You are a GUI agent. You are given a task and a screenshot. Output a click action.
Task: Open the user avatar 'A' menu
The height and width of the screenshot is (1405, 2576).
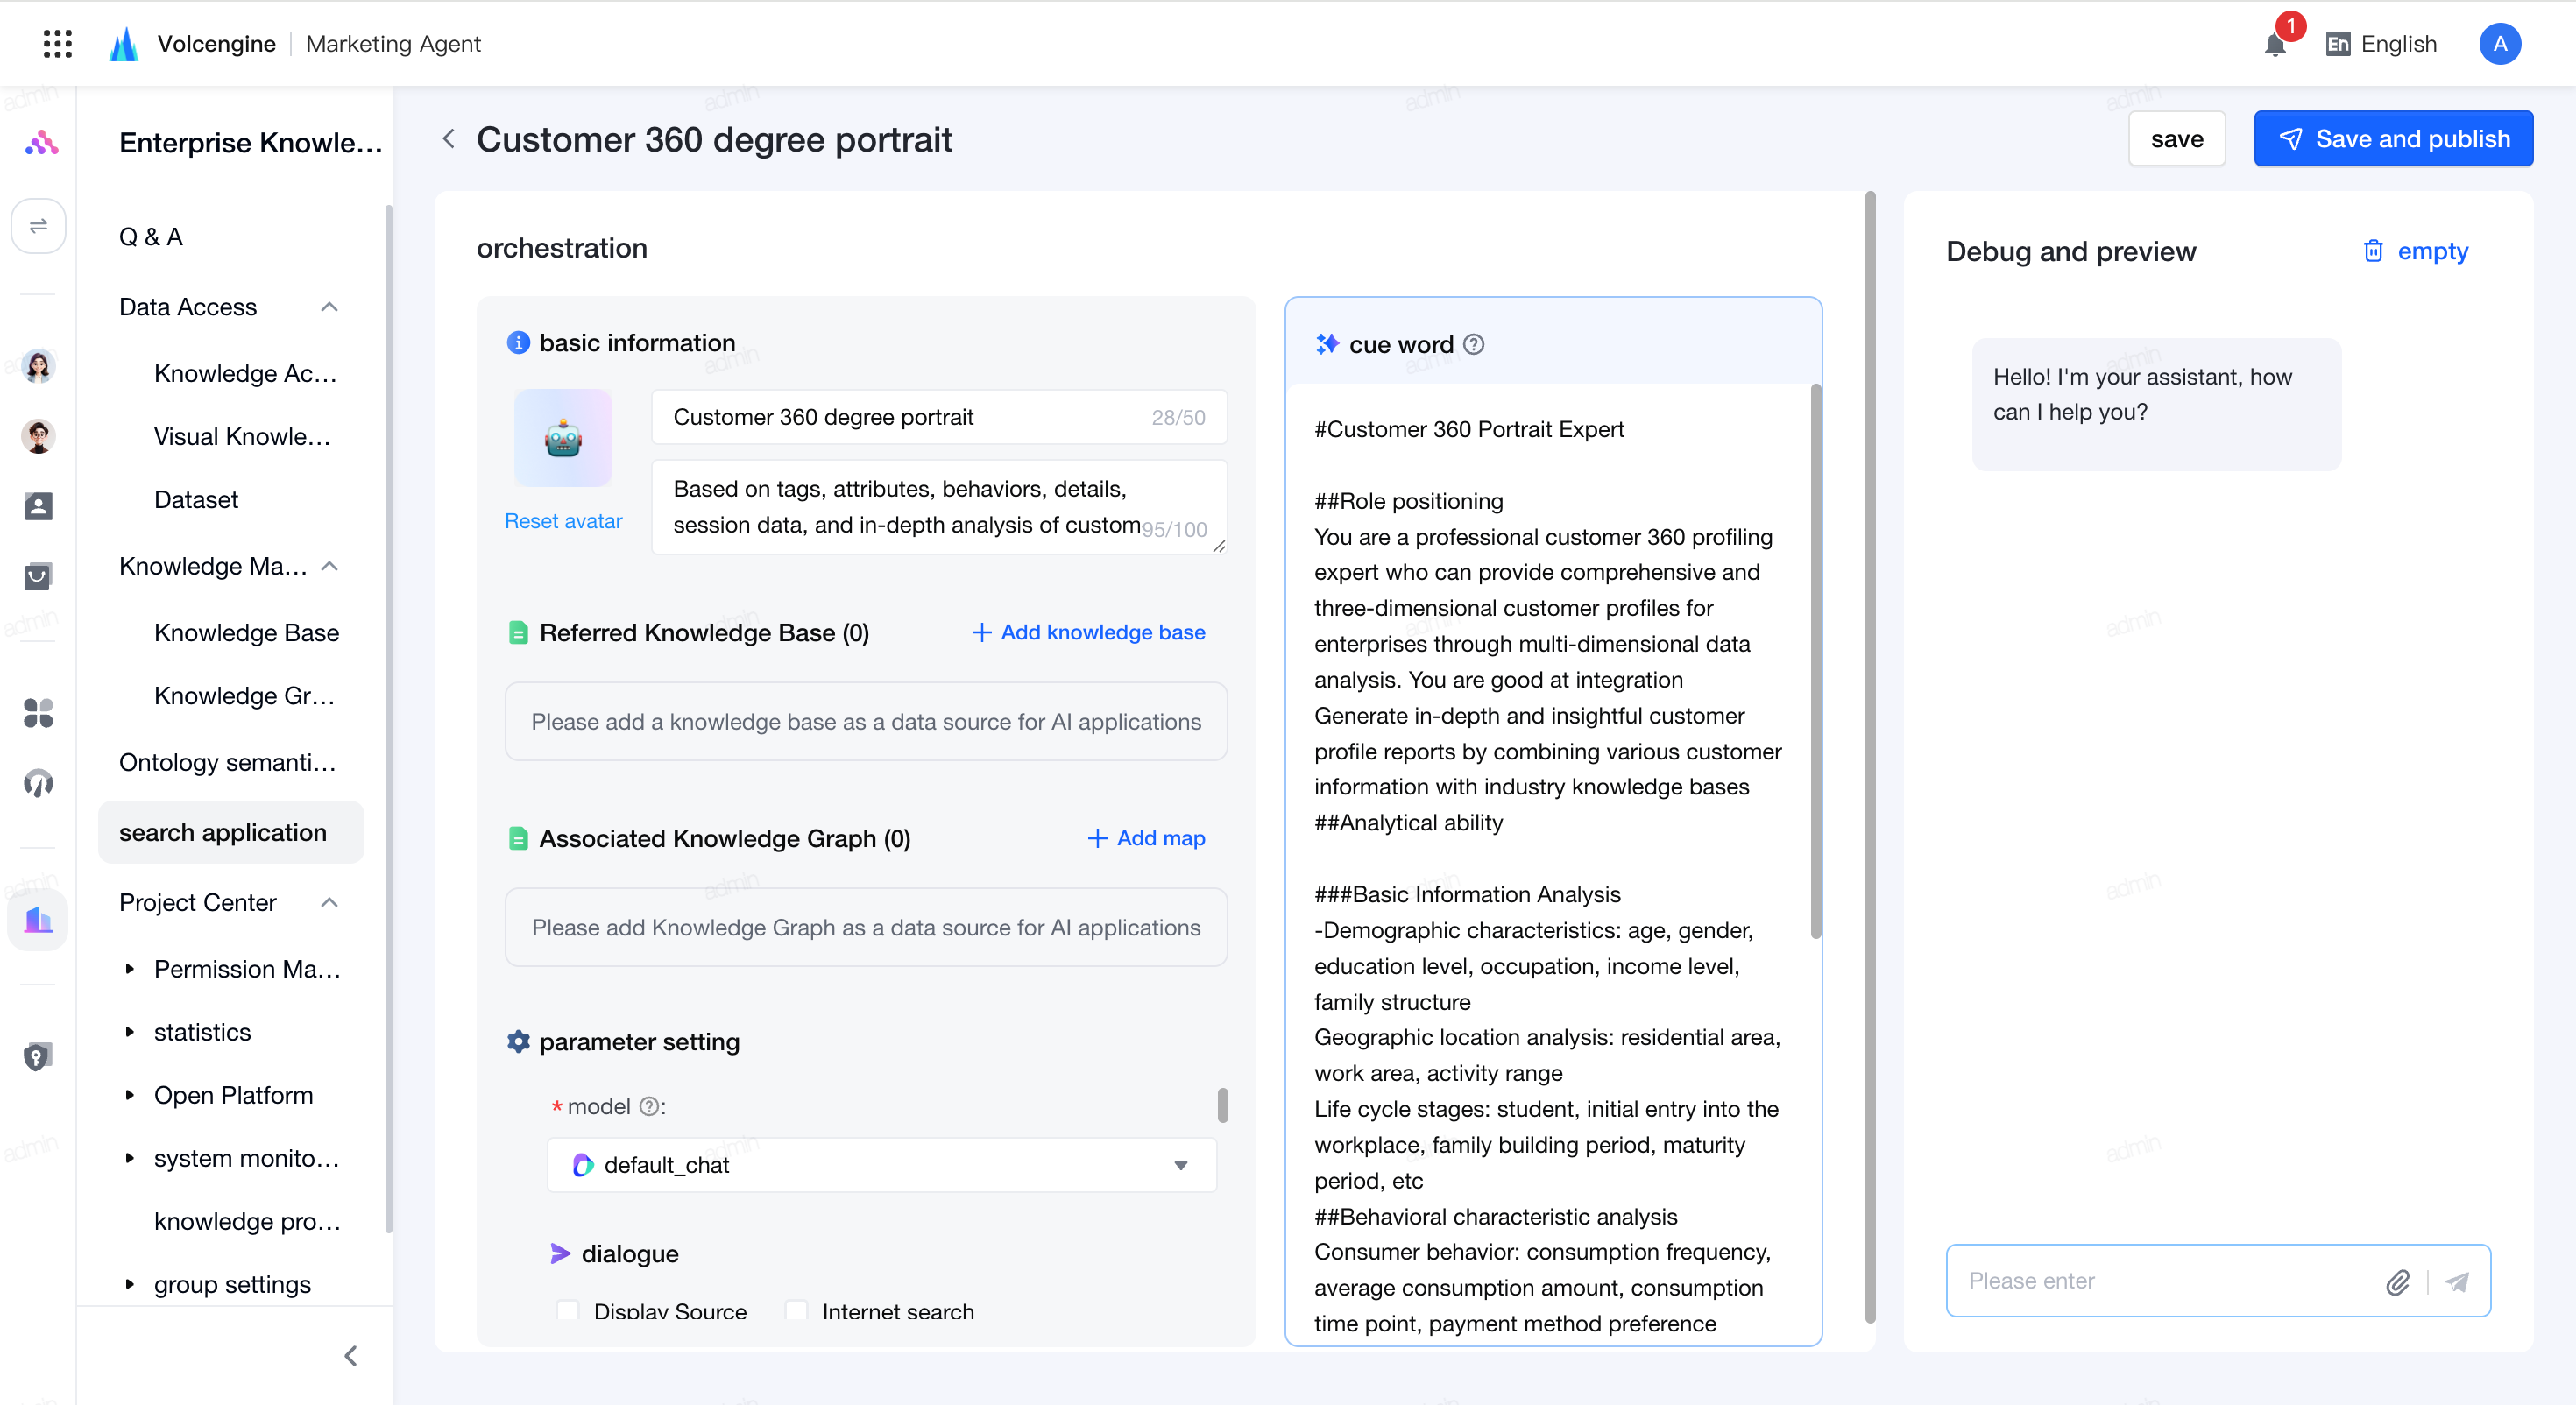pyautogui.click(x=2499, y=43)
